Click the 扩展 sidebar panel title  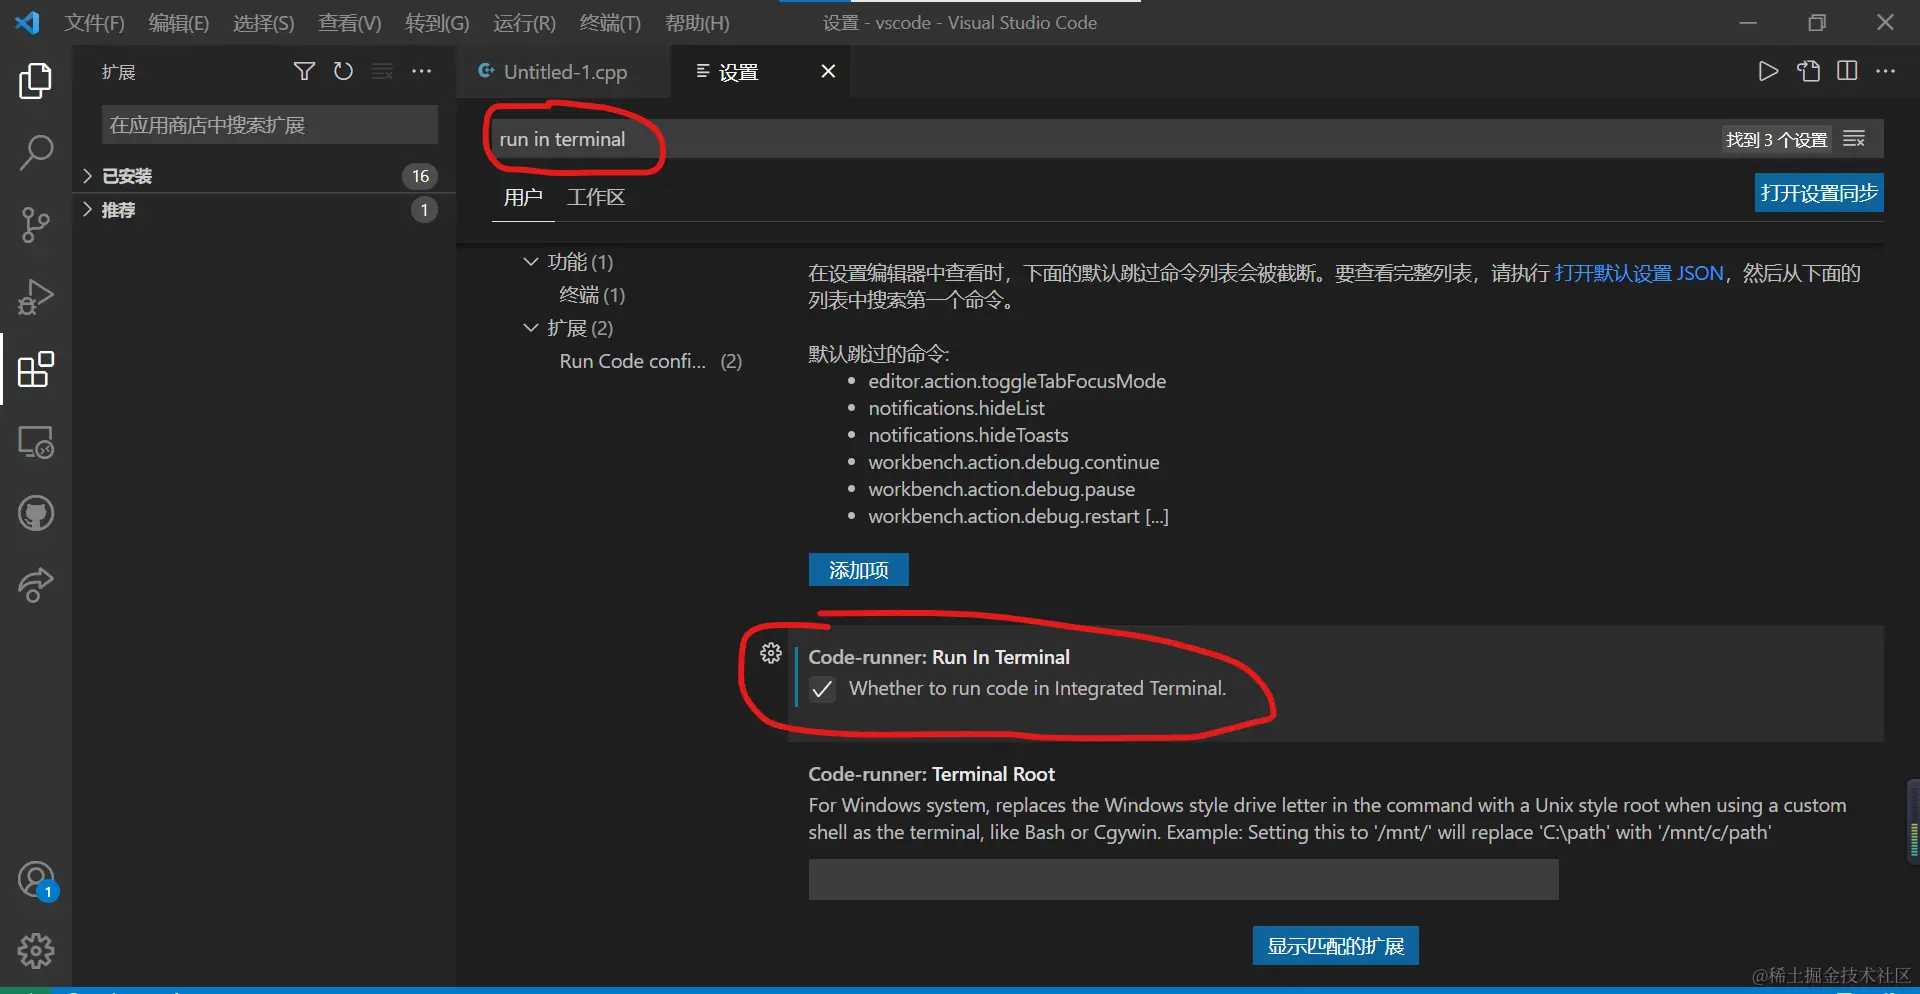tap(118, 72)
